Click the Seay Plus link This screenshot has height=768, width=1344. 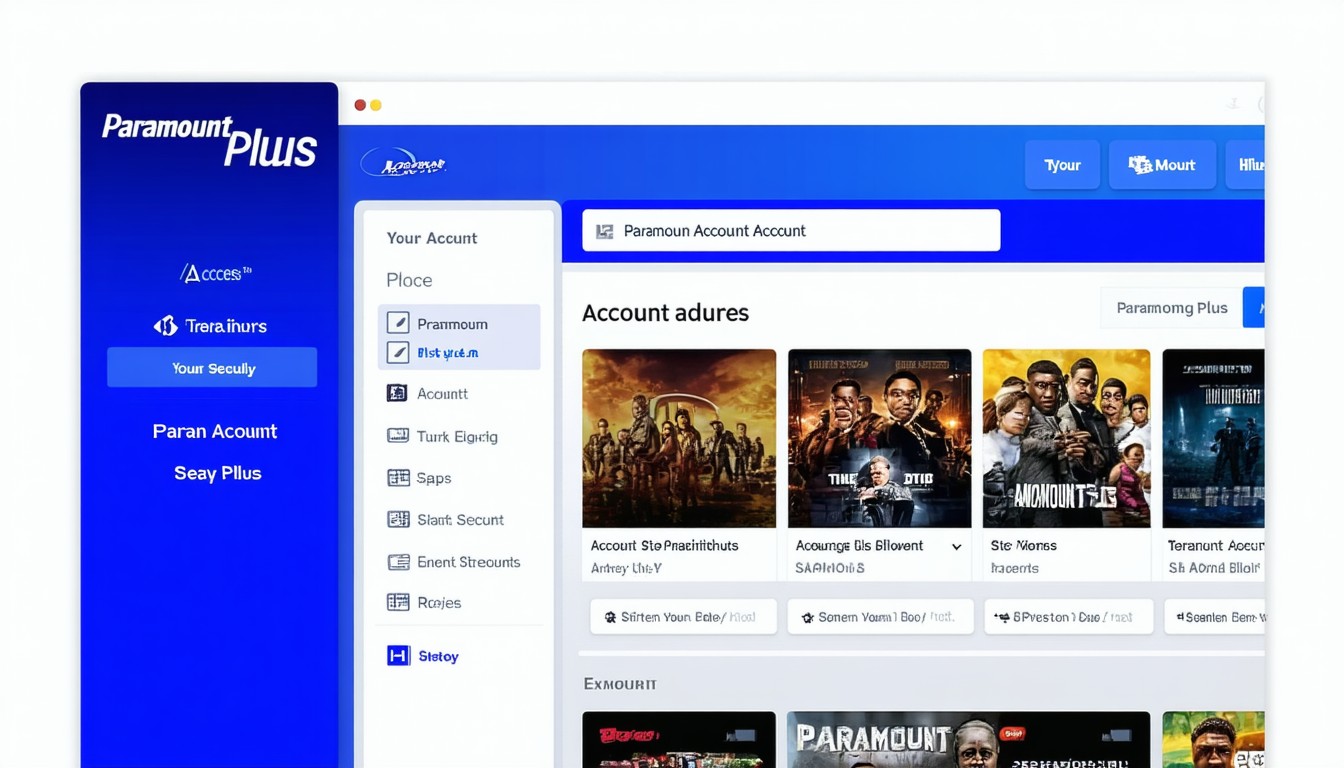[x=217, y=473]
